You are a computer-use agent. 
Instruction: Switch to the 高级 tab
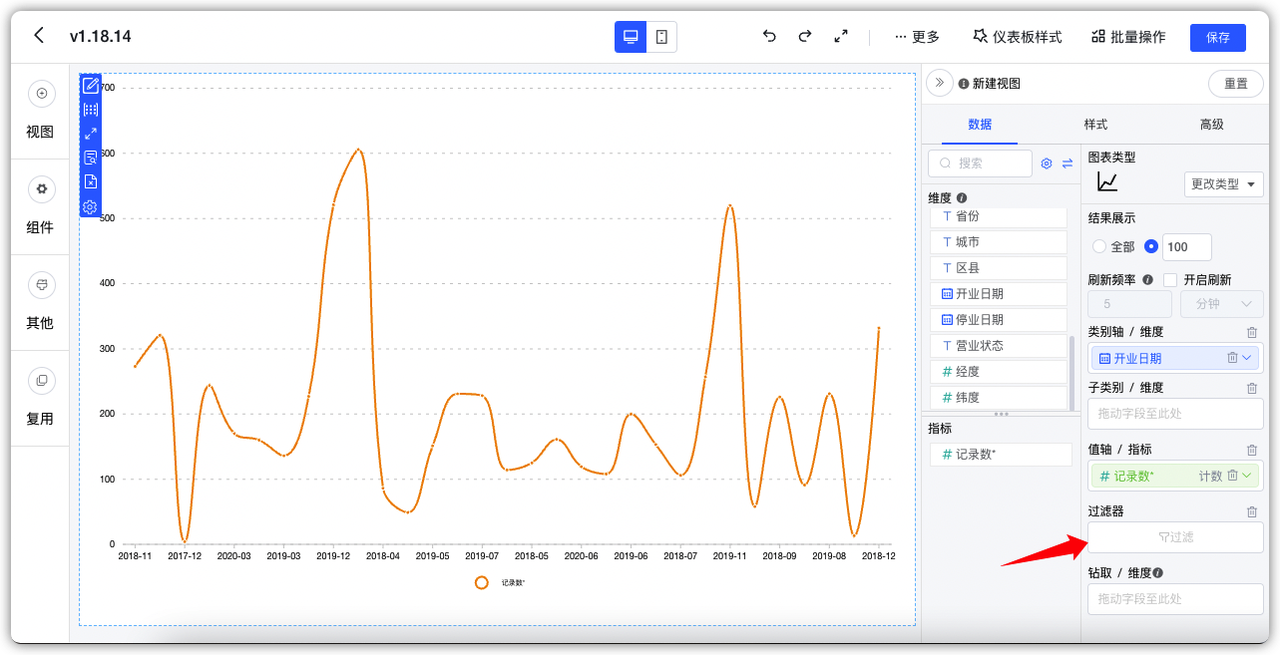(1212, 125)
